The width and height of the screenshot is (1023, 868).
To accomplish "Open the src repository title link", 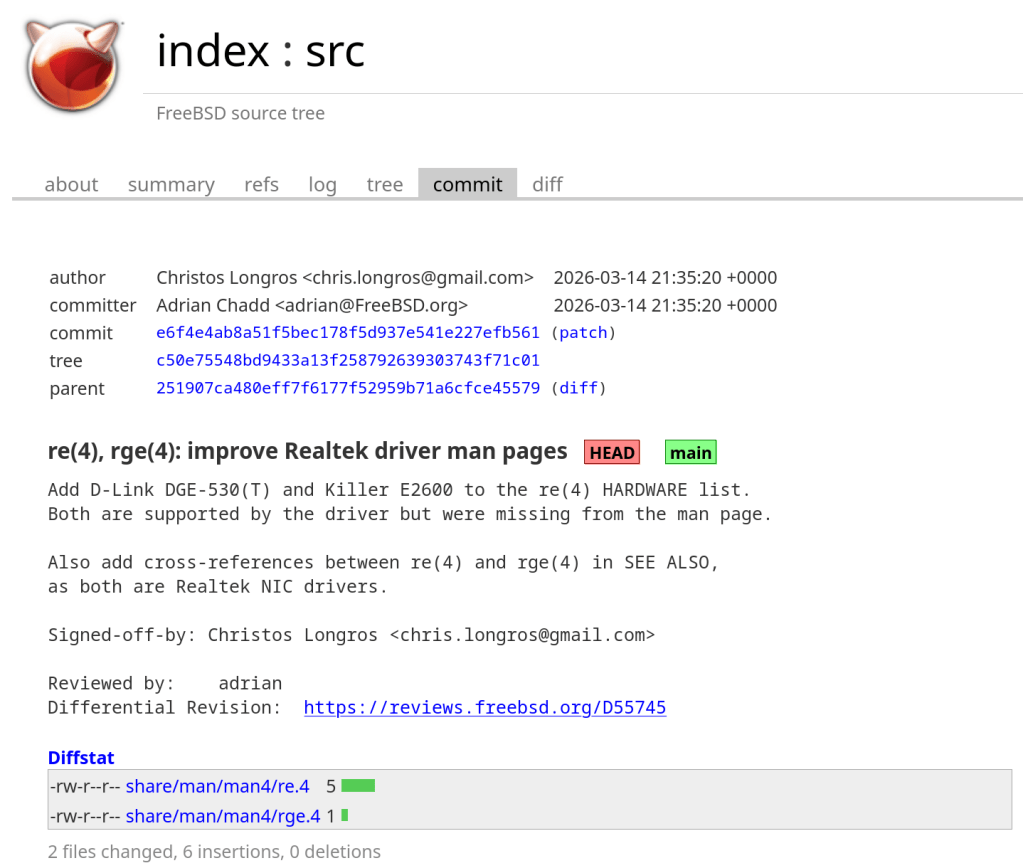I will click(x=335, y=51).
